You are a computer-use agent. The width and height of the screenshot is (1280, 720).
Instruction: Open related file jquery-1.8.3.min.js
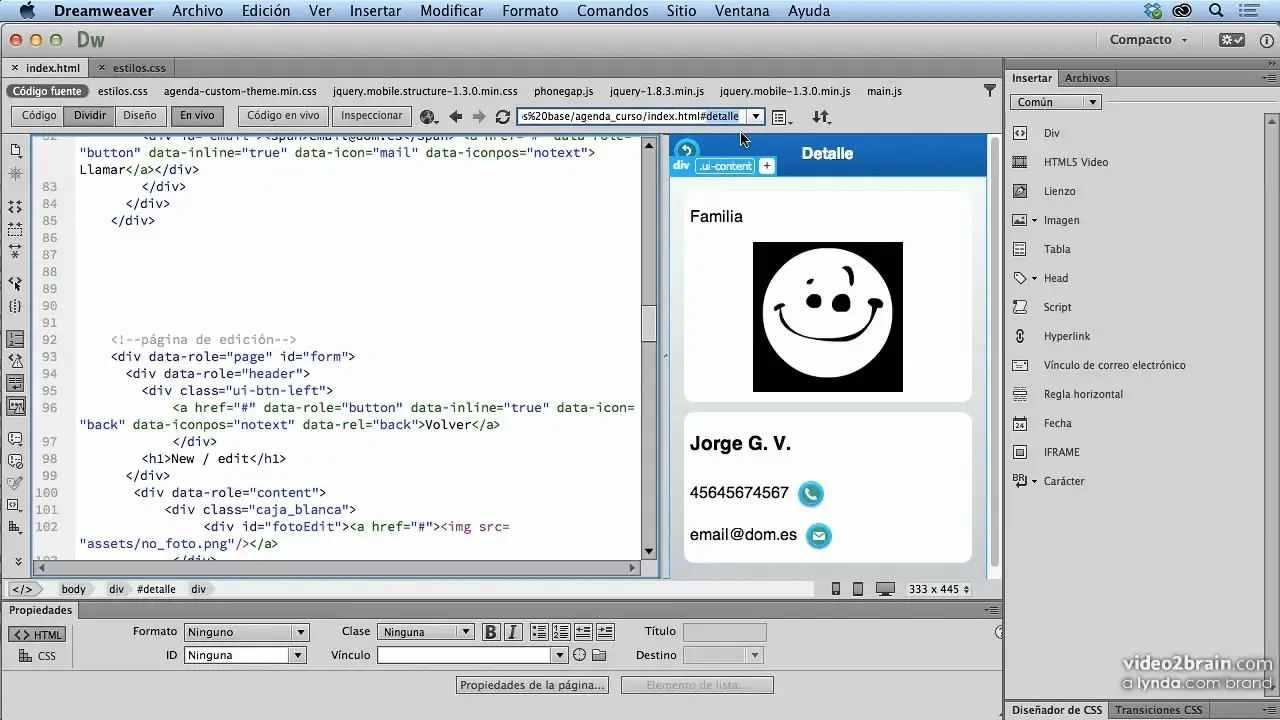tap(657, 91)
